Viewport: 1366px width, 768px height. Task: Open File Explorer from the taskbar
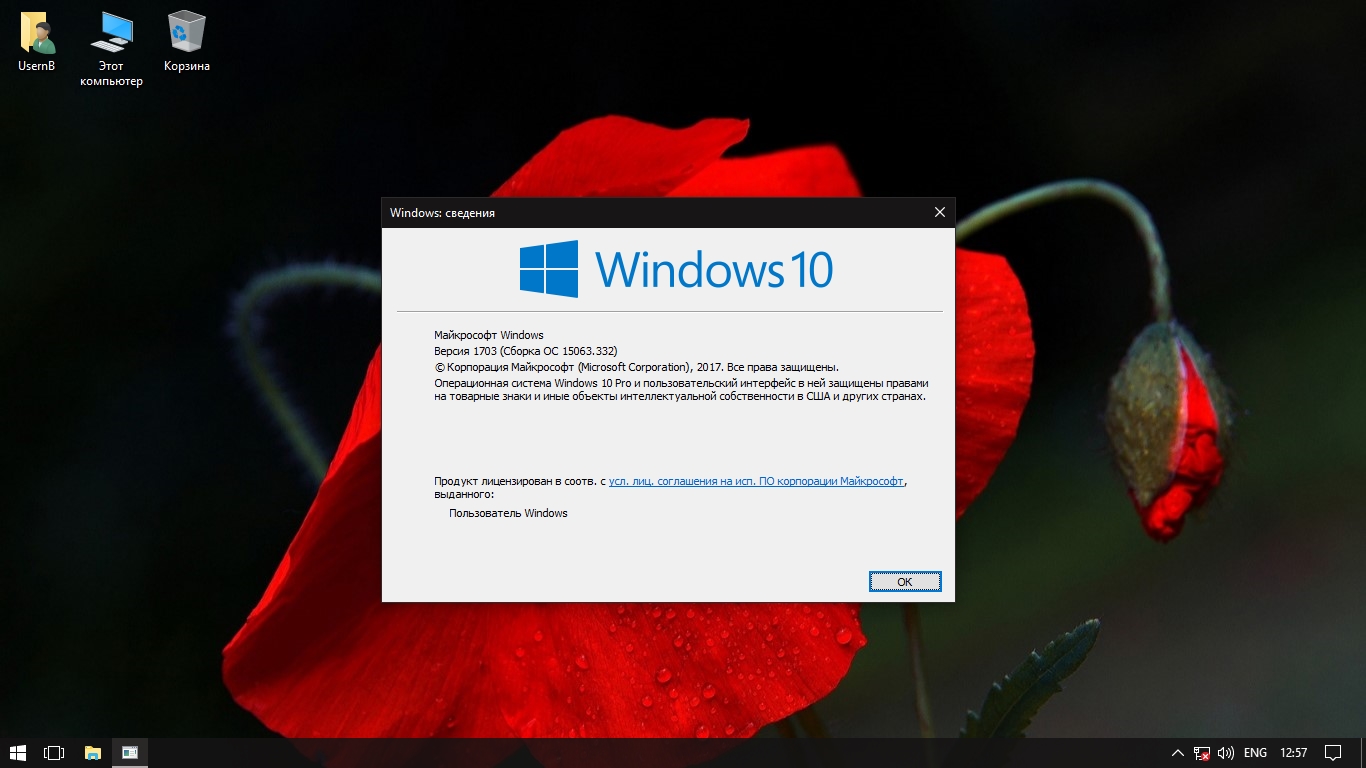[92, 752]
